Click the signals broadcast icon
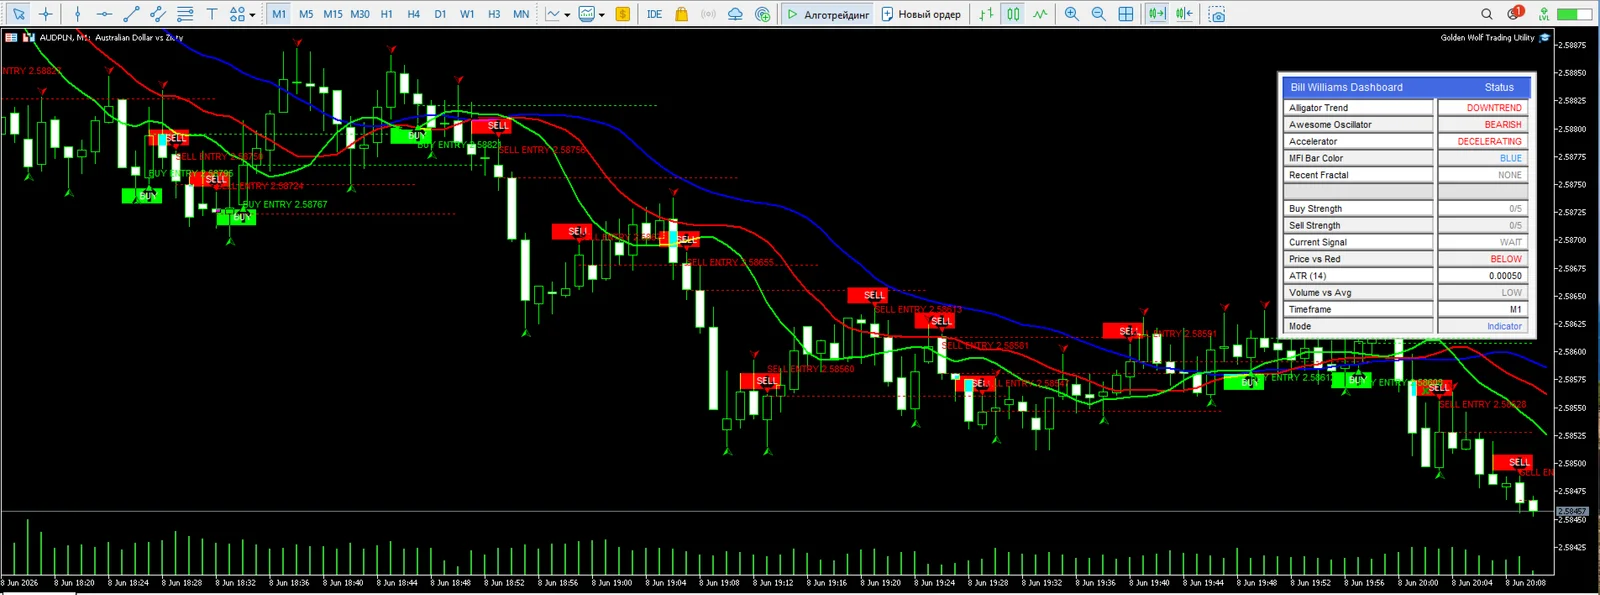This screenshot has height=595, width=1600. coord(708,14)
